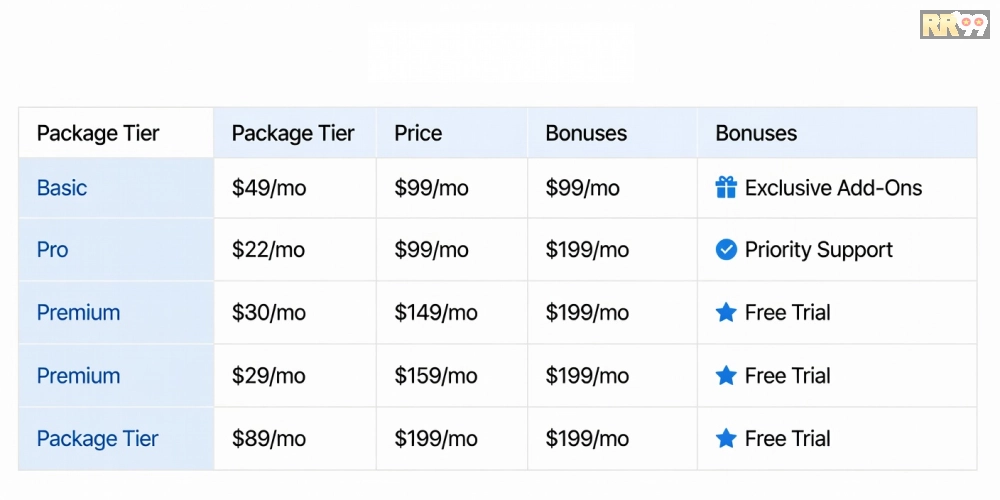This screenshot has width=1000, height=500.
Task: Click the gift icon beside Exclusive Add-Ons
Action: coord(726,187)
